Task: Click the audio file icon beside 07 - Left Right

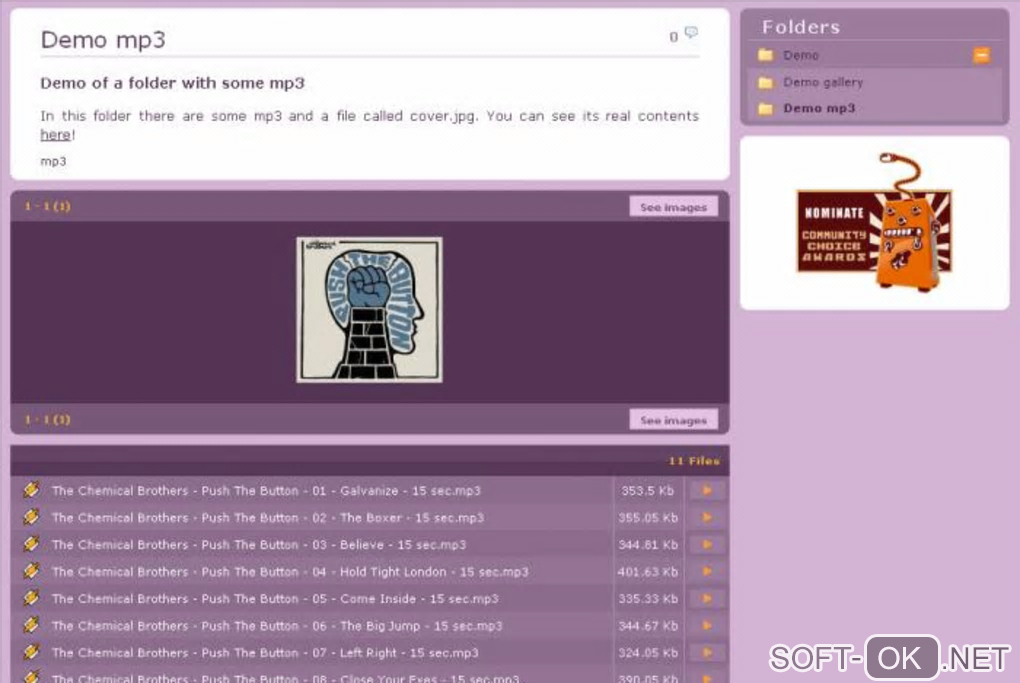Action: (x=31, y=651)
